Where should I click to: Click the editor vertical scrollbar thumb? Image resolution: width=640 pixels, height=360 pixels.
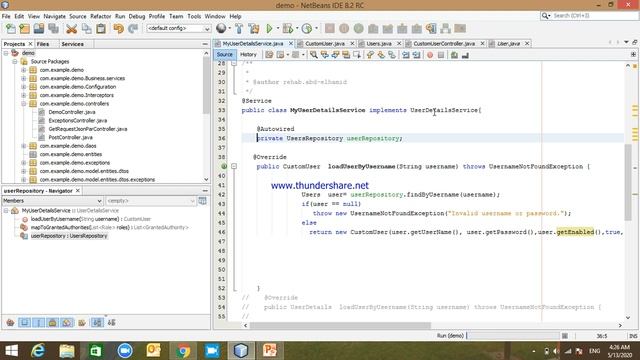click(x=628, y=182)
